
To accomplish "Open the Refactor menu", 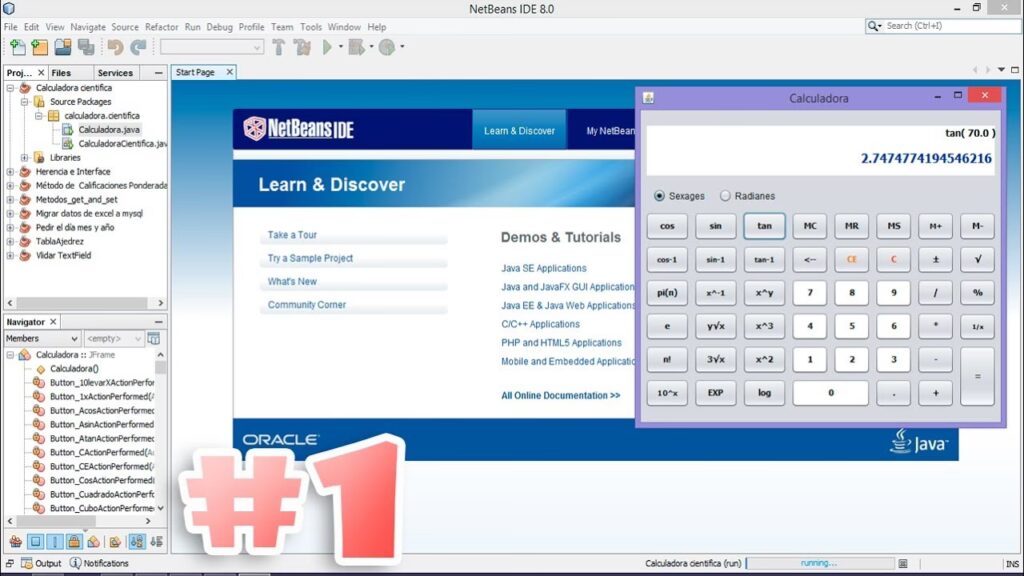I will (162, 27).
